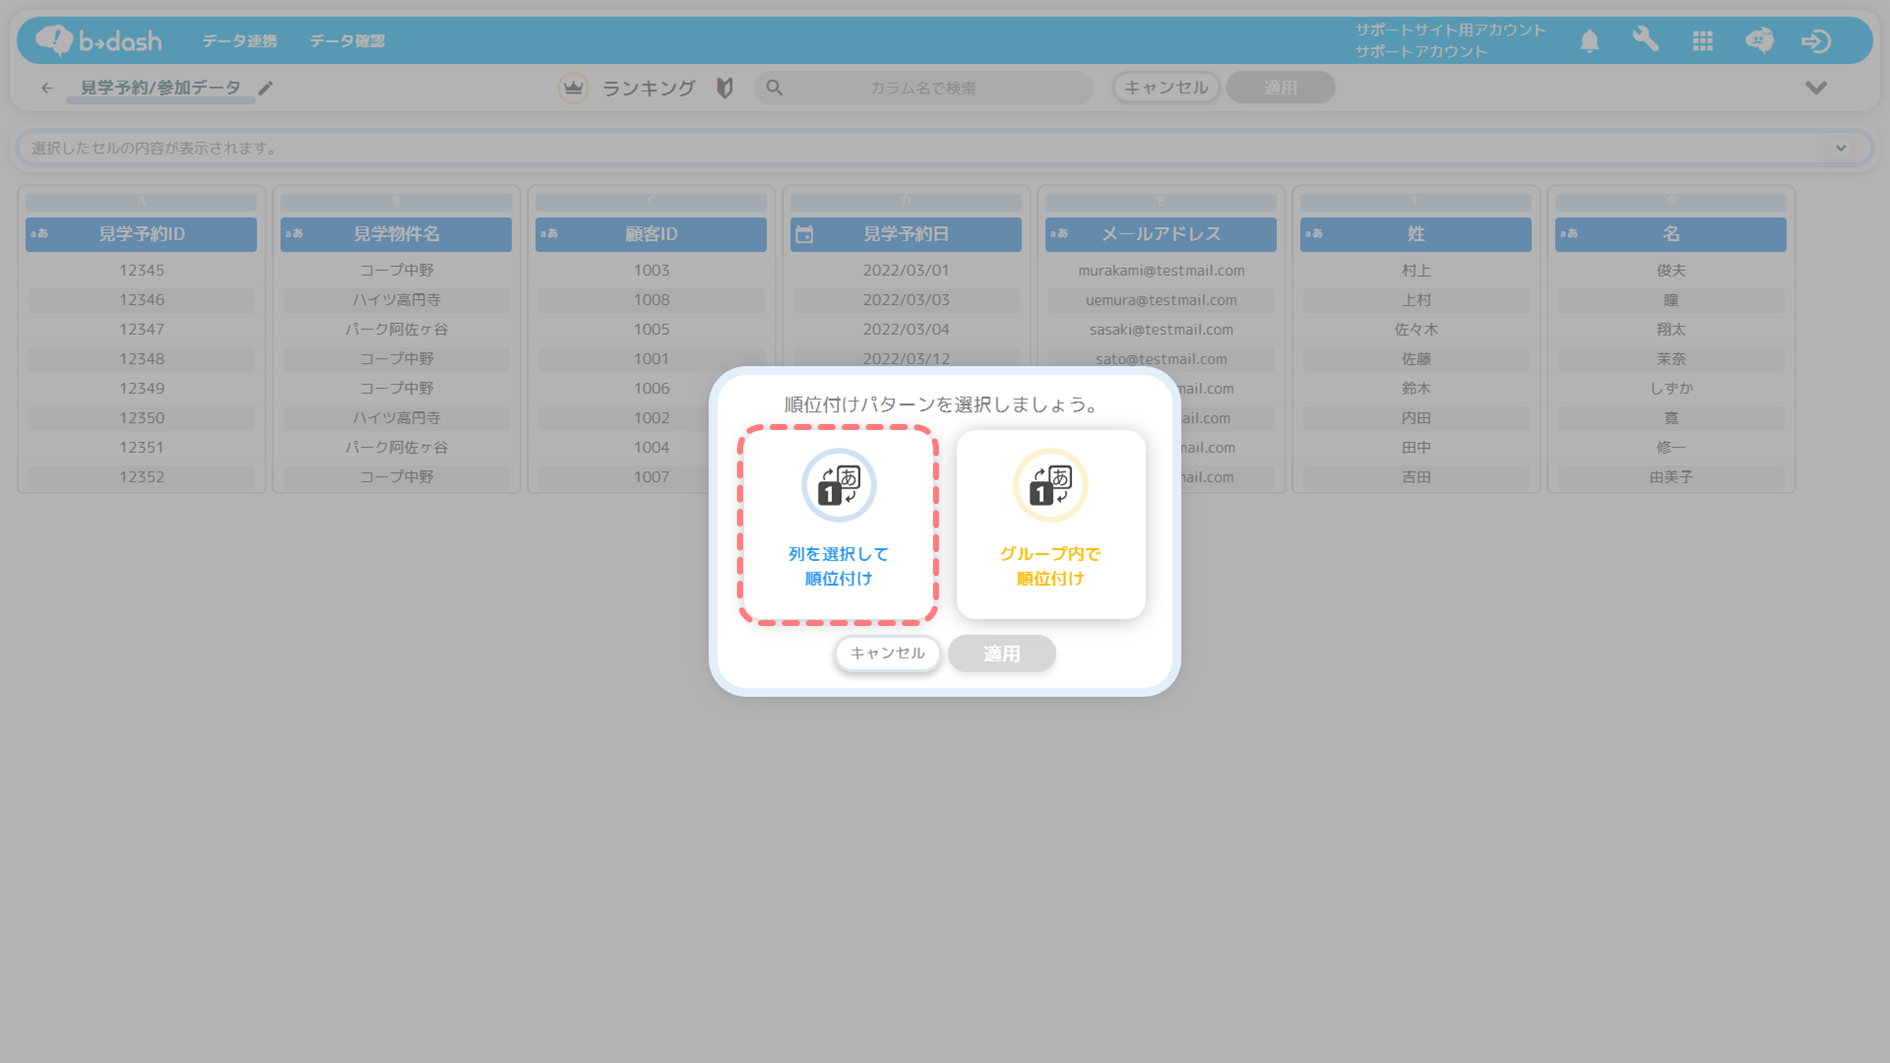1890x1063 pixels.
Task: Click the pencil edit icon beside data name
Action: (266, 88)
